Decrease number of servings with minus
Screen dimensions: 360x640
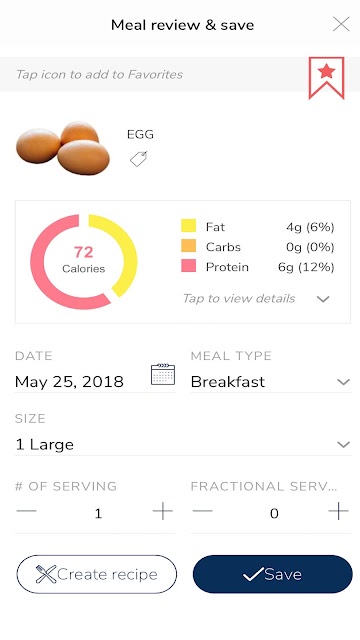point(27,511)
